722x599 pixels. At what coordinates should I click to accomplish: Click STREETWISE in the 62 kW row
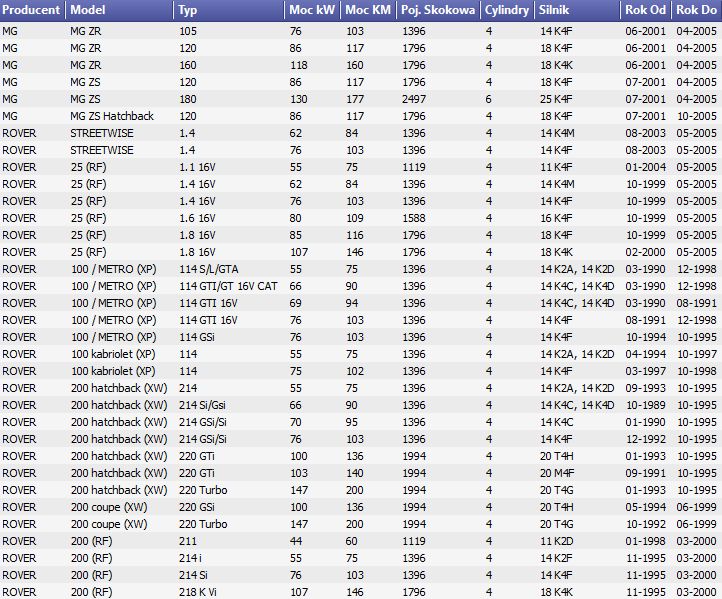[102, 133]
